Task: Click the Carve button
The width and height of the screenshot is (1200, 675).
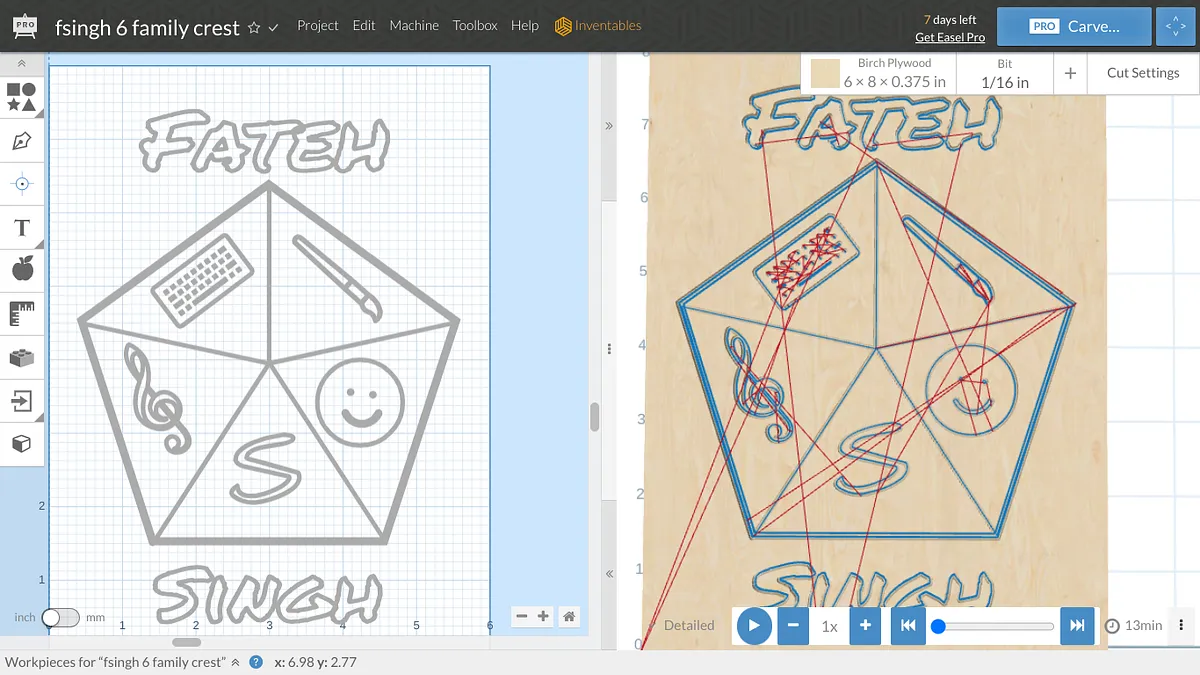Action: pos(1073,27)
